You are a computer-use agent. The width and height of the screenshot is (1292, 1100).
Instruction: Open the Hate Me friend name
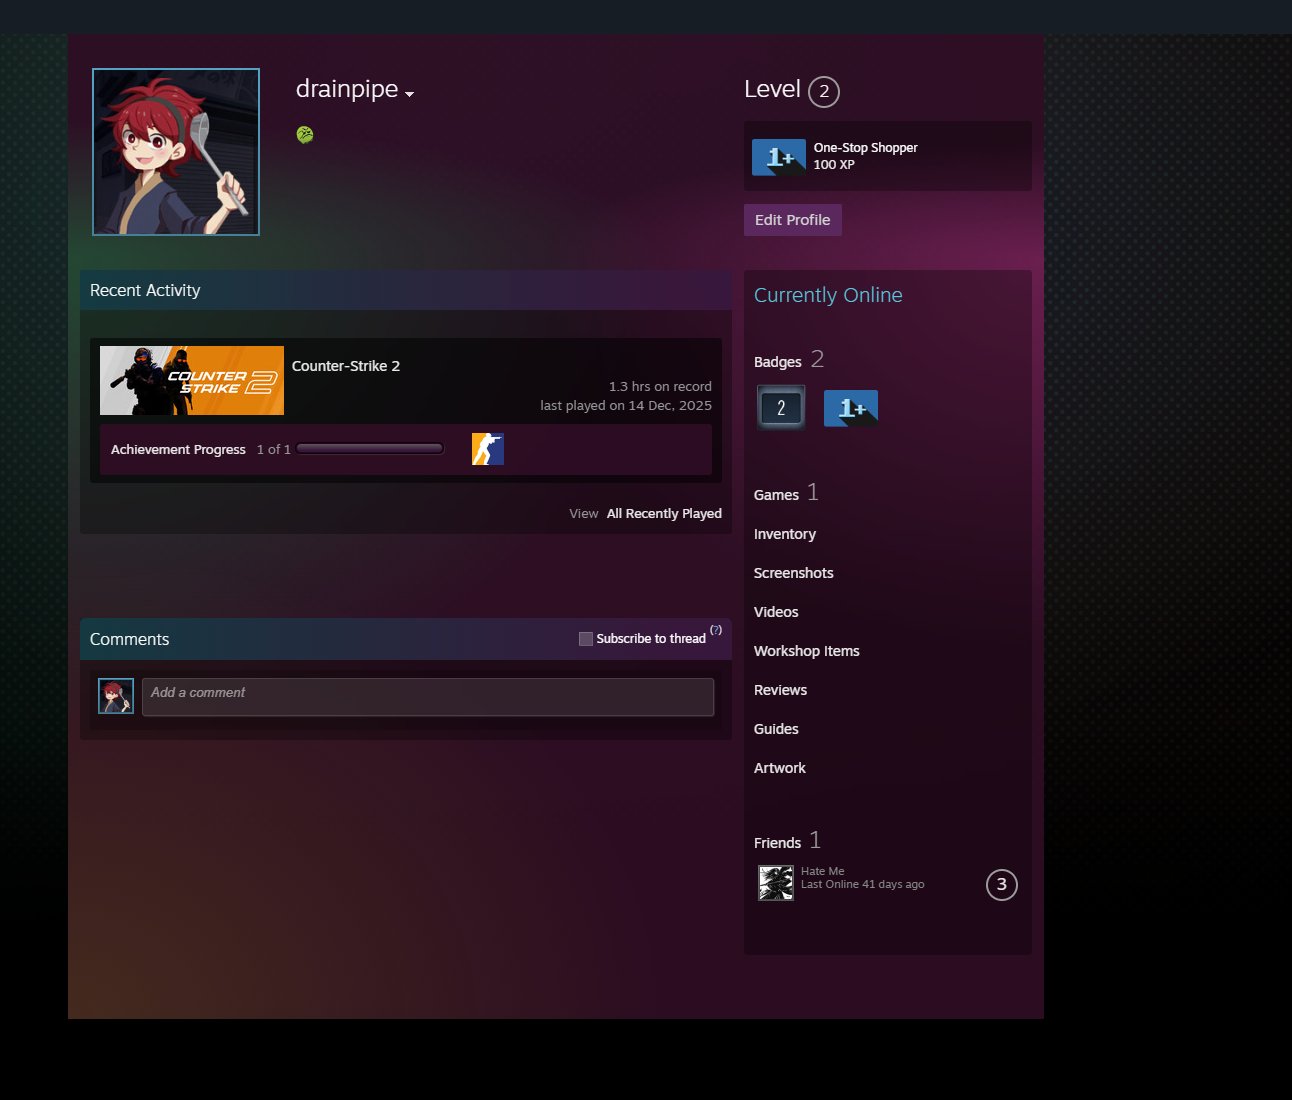click(823, 871)
